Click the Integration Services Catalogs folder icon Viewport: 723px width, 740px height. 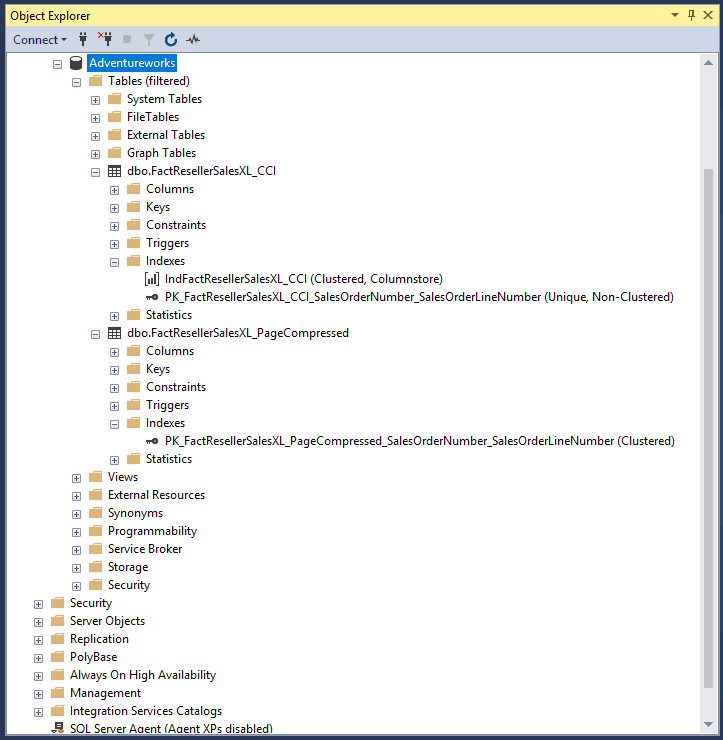[58, 710]
